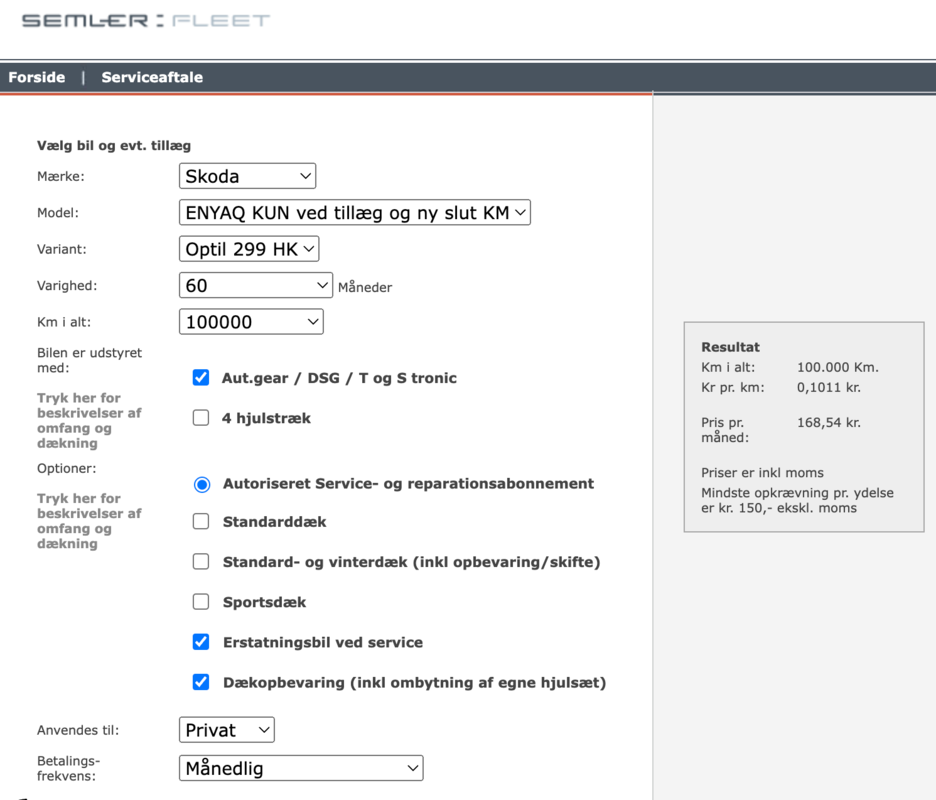Open the Anvendes til dropdown Privat
The width and height of the screenshot is (936, 800).
point(226,730)
